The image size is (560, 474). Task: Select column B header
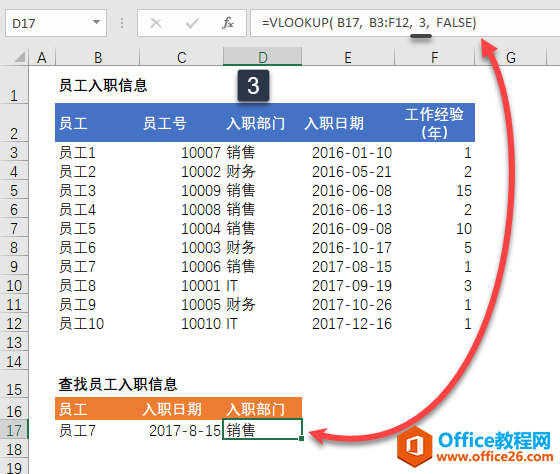click(x=98, y=58)
